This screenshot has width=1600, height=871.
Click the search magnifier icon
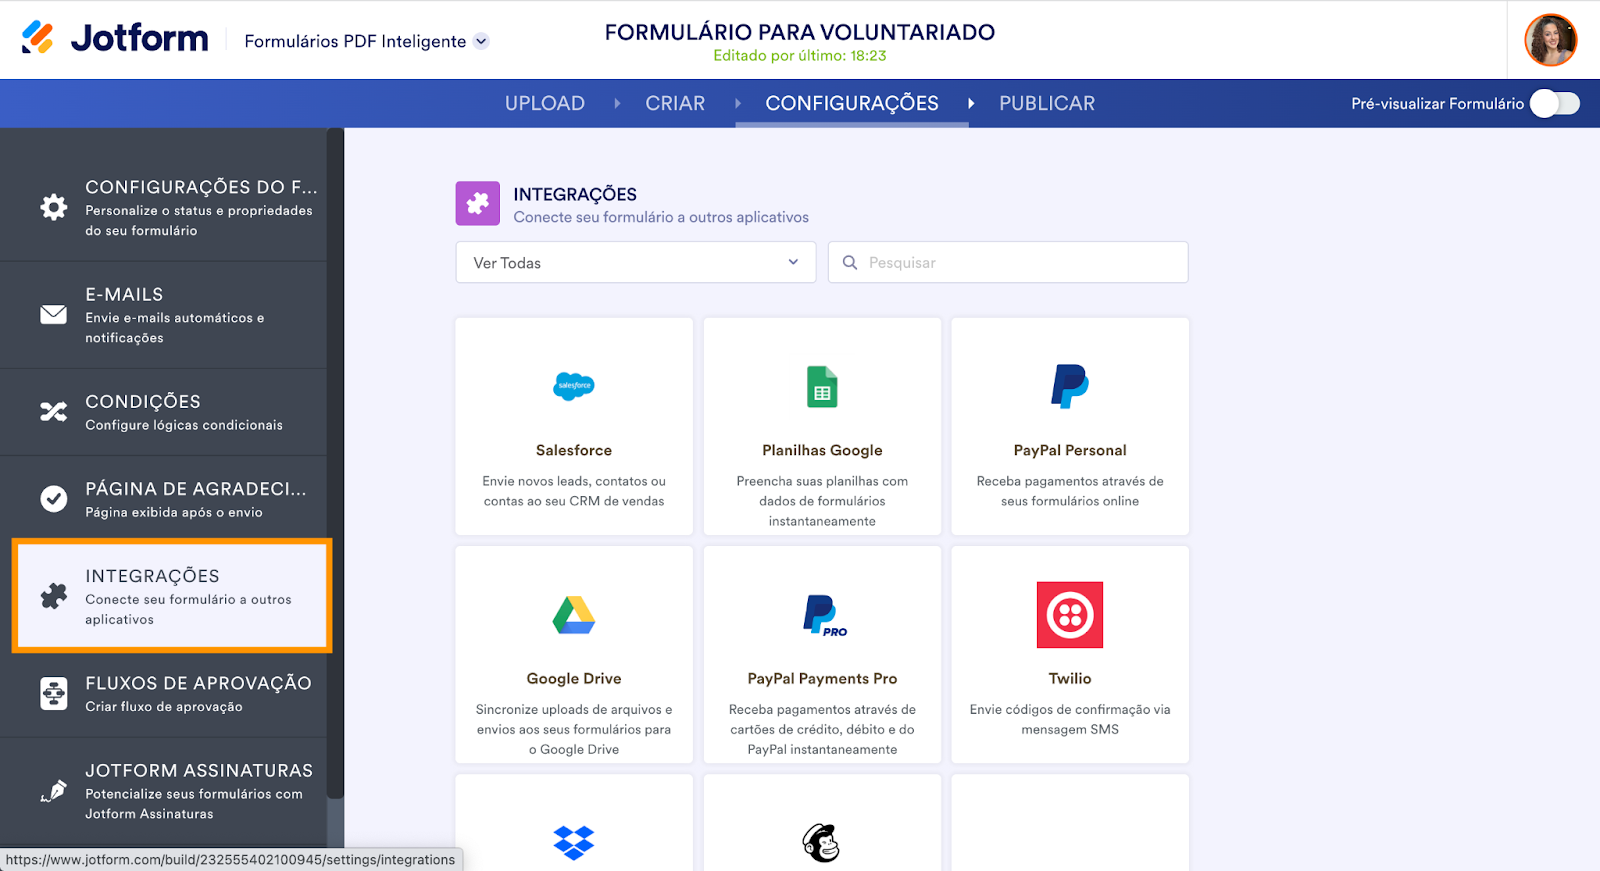(x=850, y=262)
